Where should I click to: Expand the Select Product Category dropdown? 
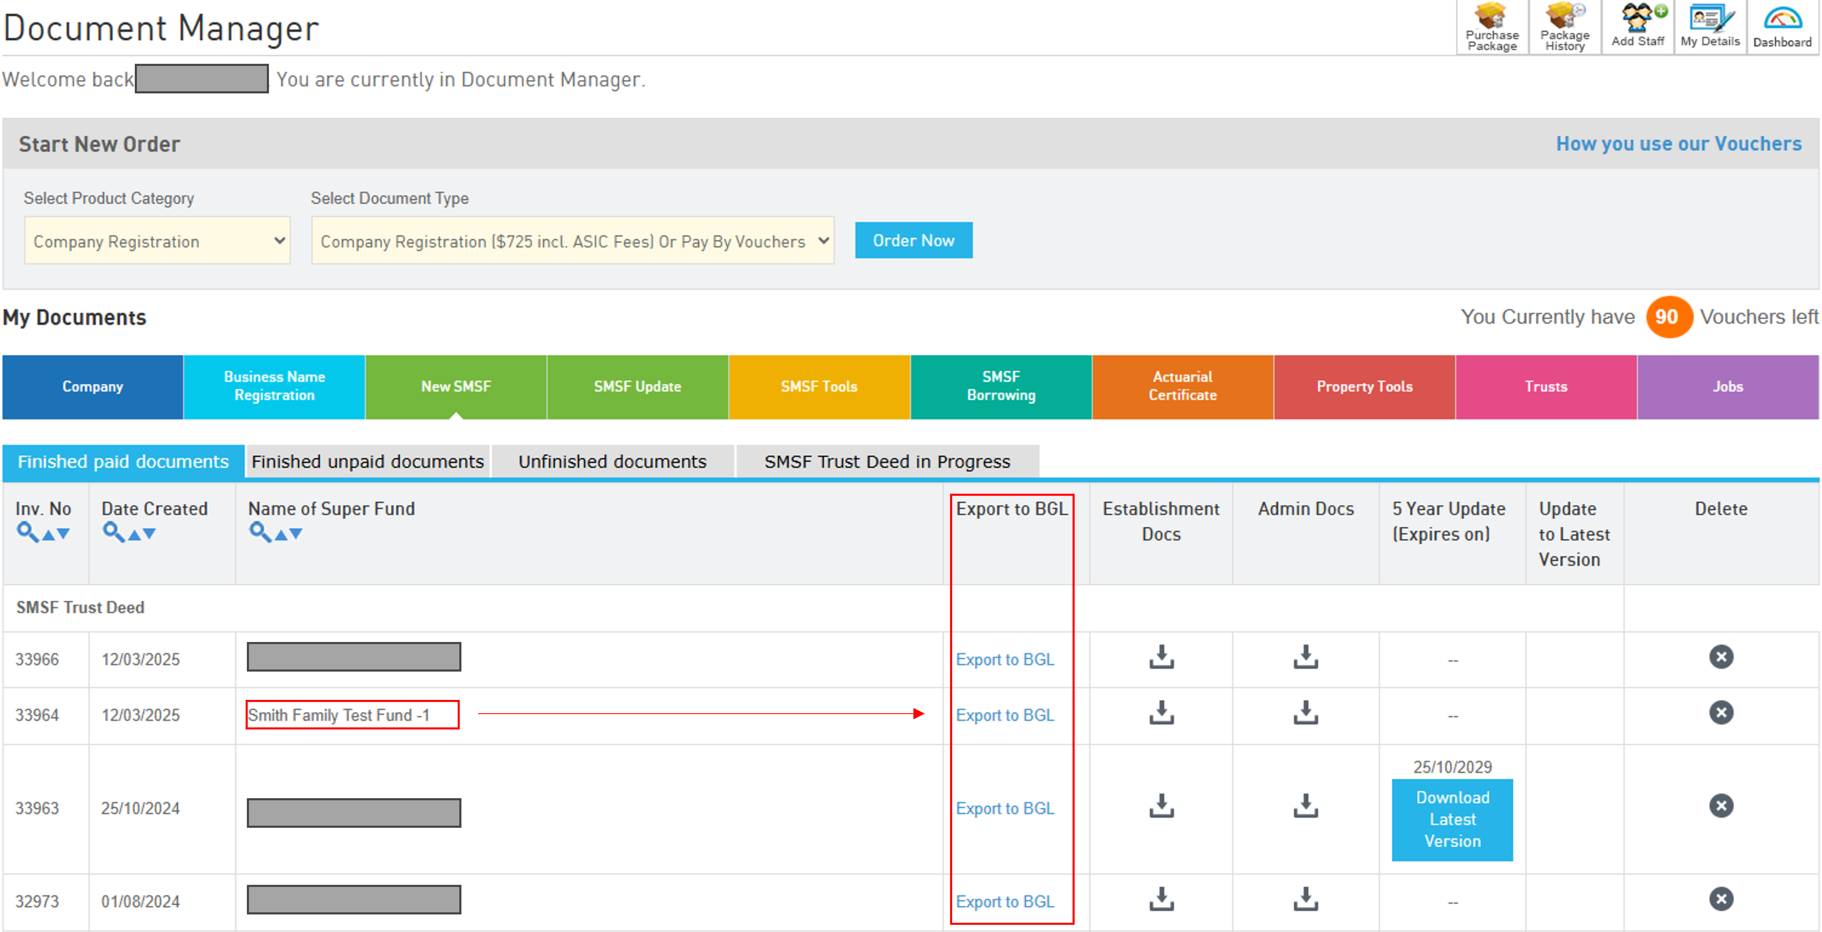point(157,241)
